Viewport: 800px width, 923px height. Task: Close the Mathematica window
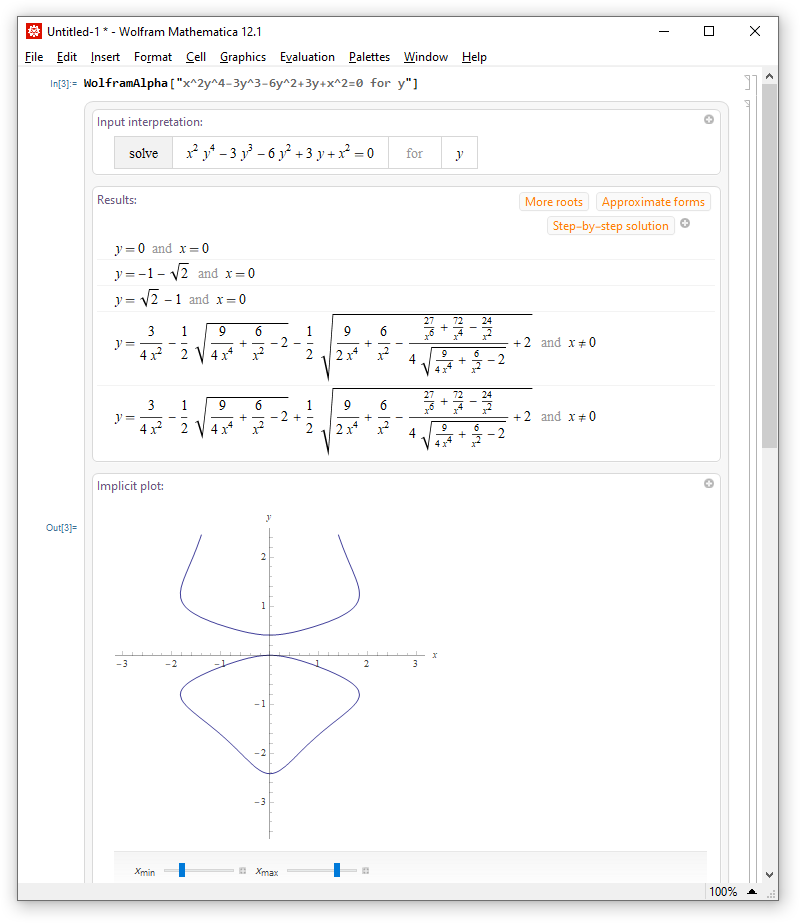pyautogui.click(x=755, y=31)
